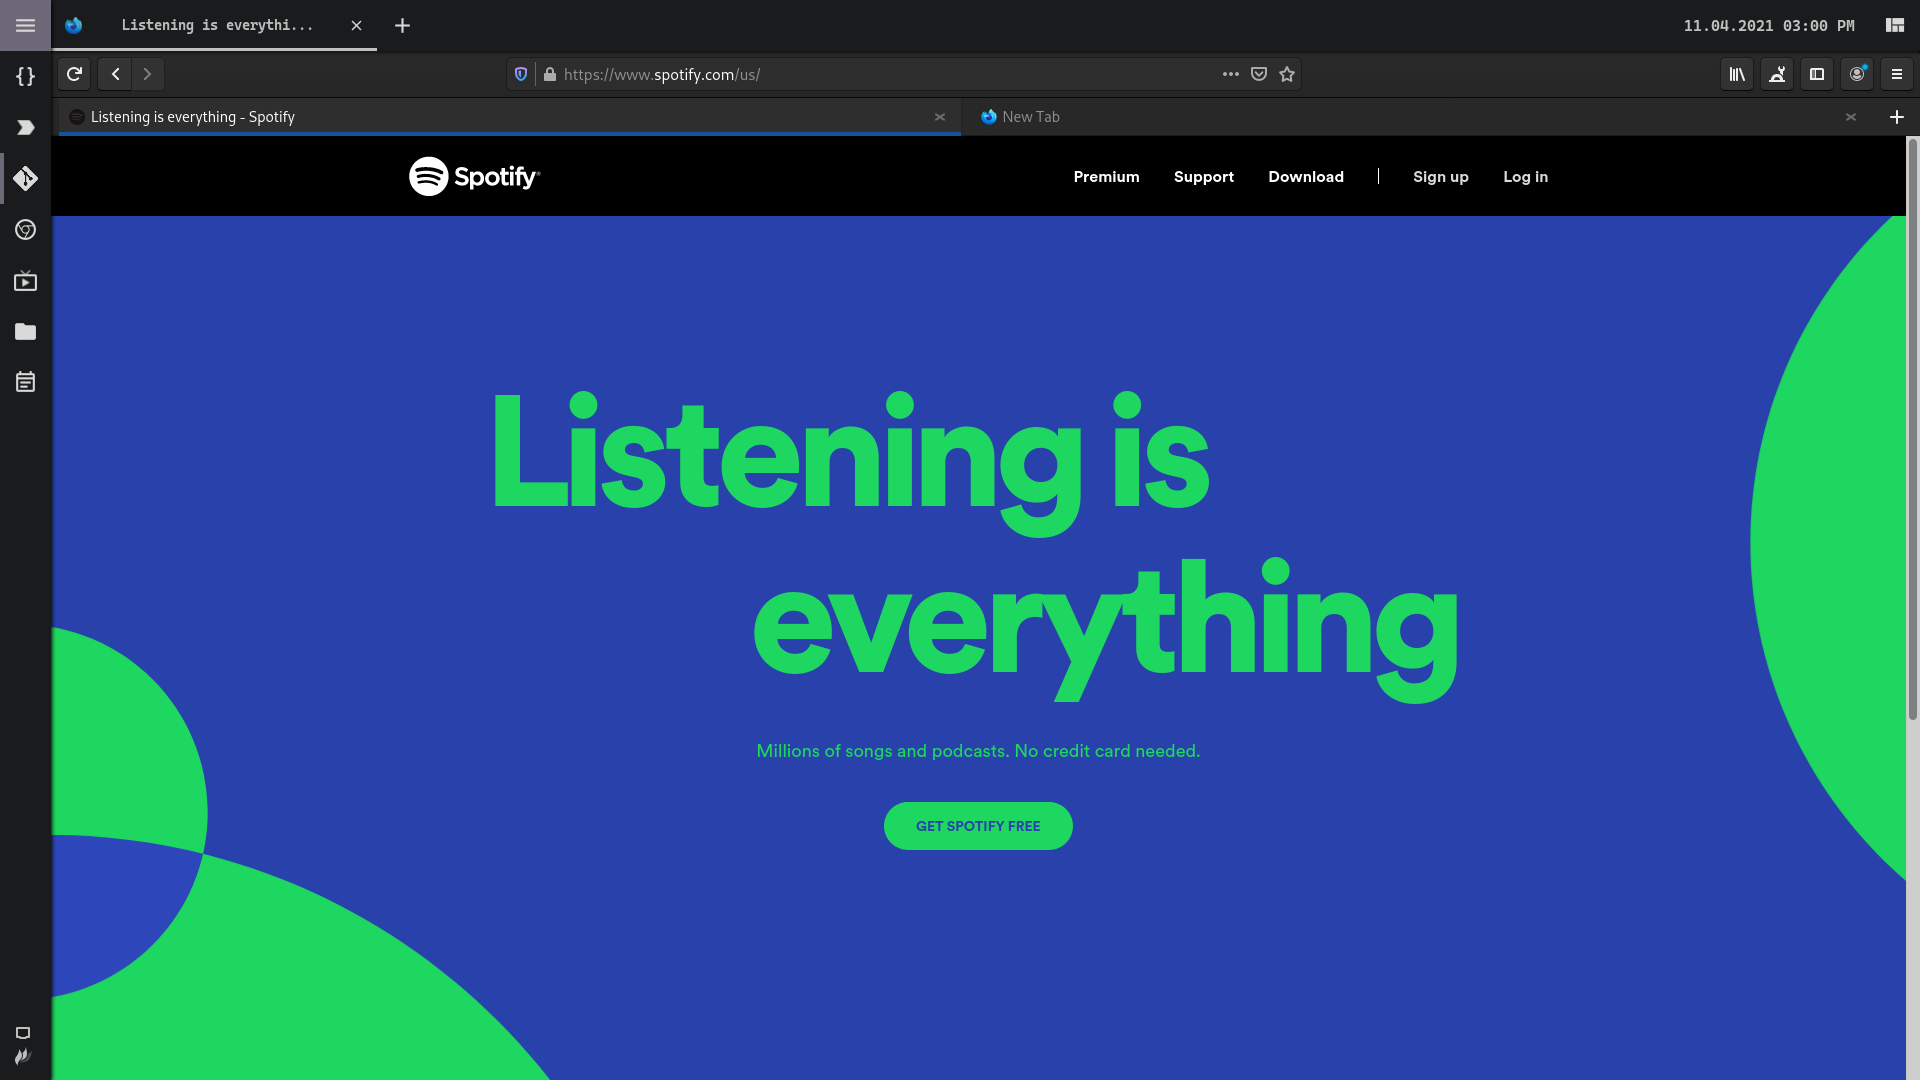Click the GET SPOTIFY FREE button
The image size is (1920, 1080).
click(978, 826)
